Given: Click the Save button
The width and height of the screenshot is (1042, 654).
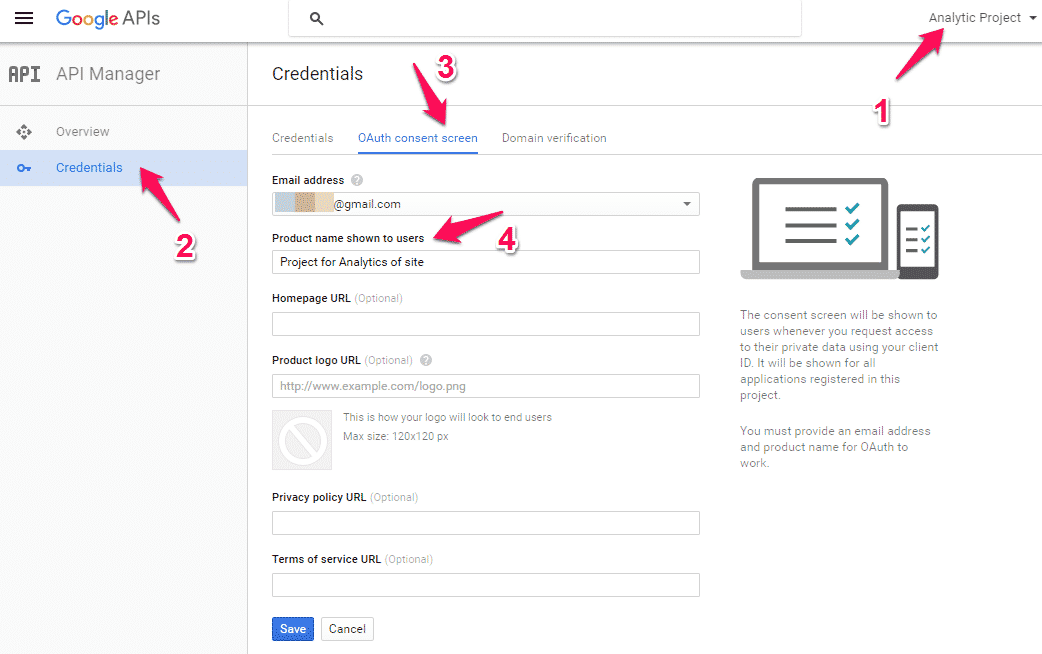Looking at the screenshot, I should point(293,629).
